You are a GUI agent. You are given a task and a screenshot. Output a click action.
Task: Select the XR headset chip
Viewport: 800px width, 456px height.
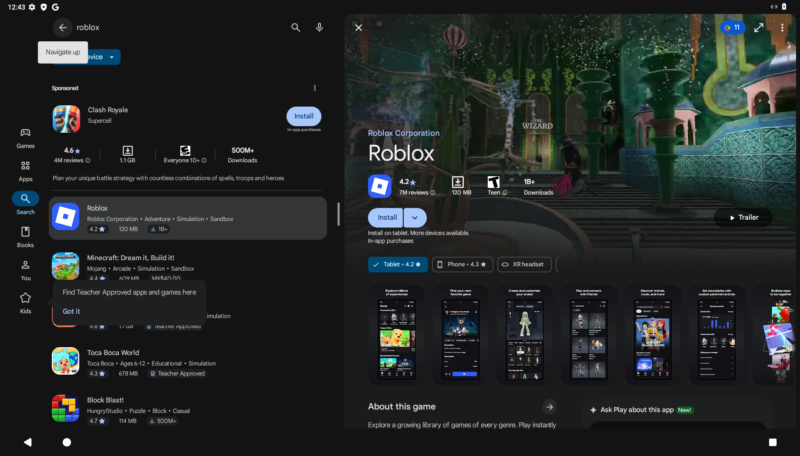pos(524,265)
